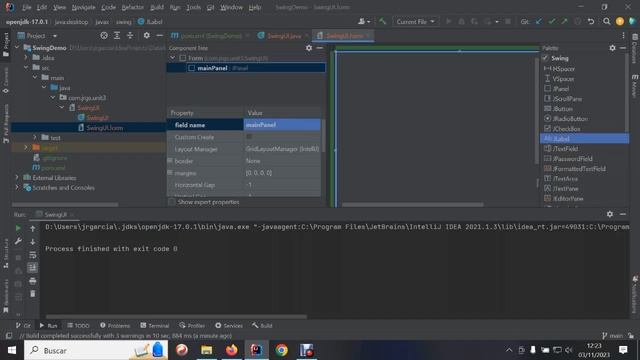Image resolution: width=640 pixels, height=360 pixels.
Task: Click collapse all icon in Project panel
Action: (130, 36)
